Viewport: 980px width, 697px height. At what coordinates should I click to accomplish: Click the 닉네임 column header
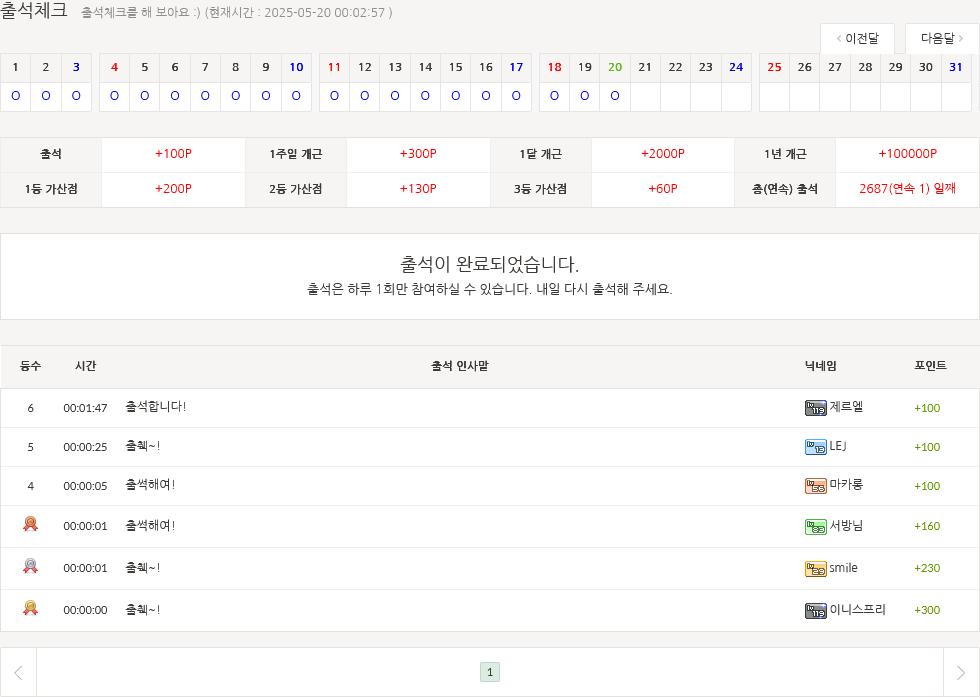click(820, 366)
